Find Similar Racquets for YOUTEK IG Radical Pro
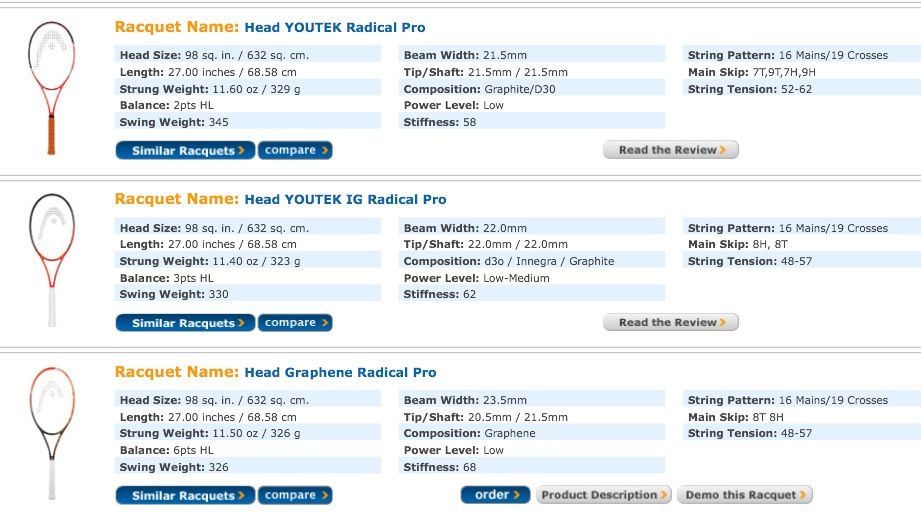This screenshot has height=515, width=921. tap(185, 323)
